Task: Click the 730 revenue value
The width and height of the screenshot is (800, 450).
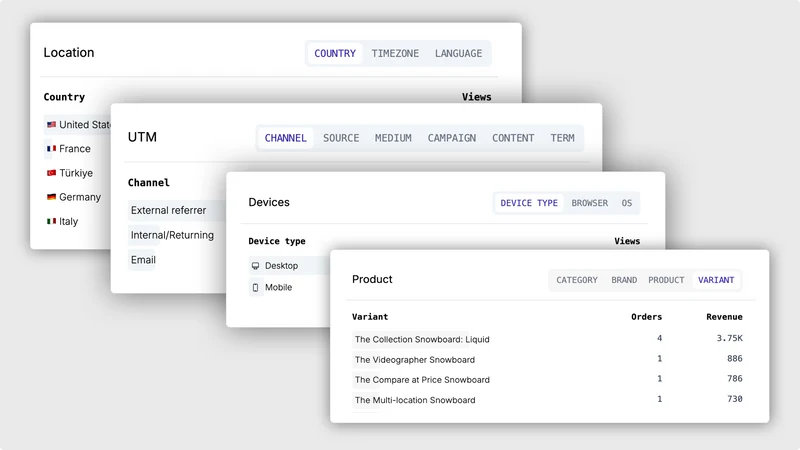Action: pos(735,399)
